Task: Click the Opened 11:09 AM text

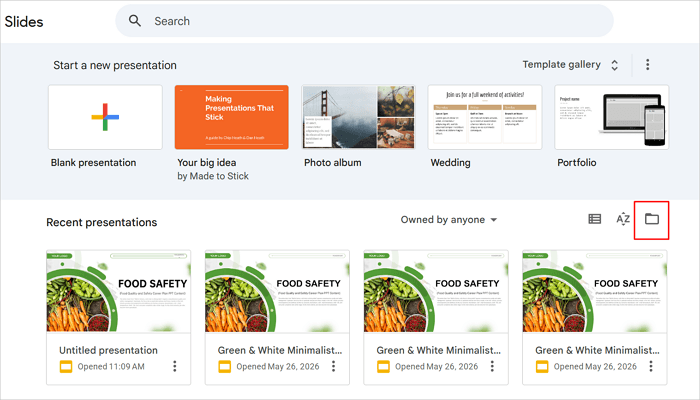Action: pos(111,367)
